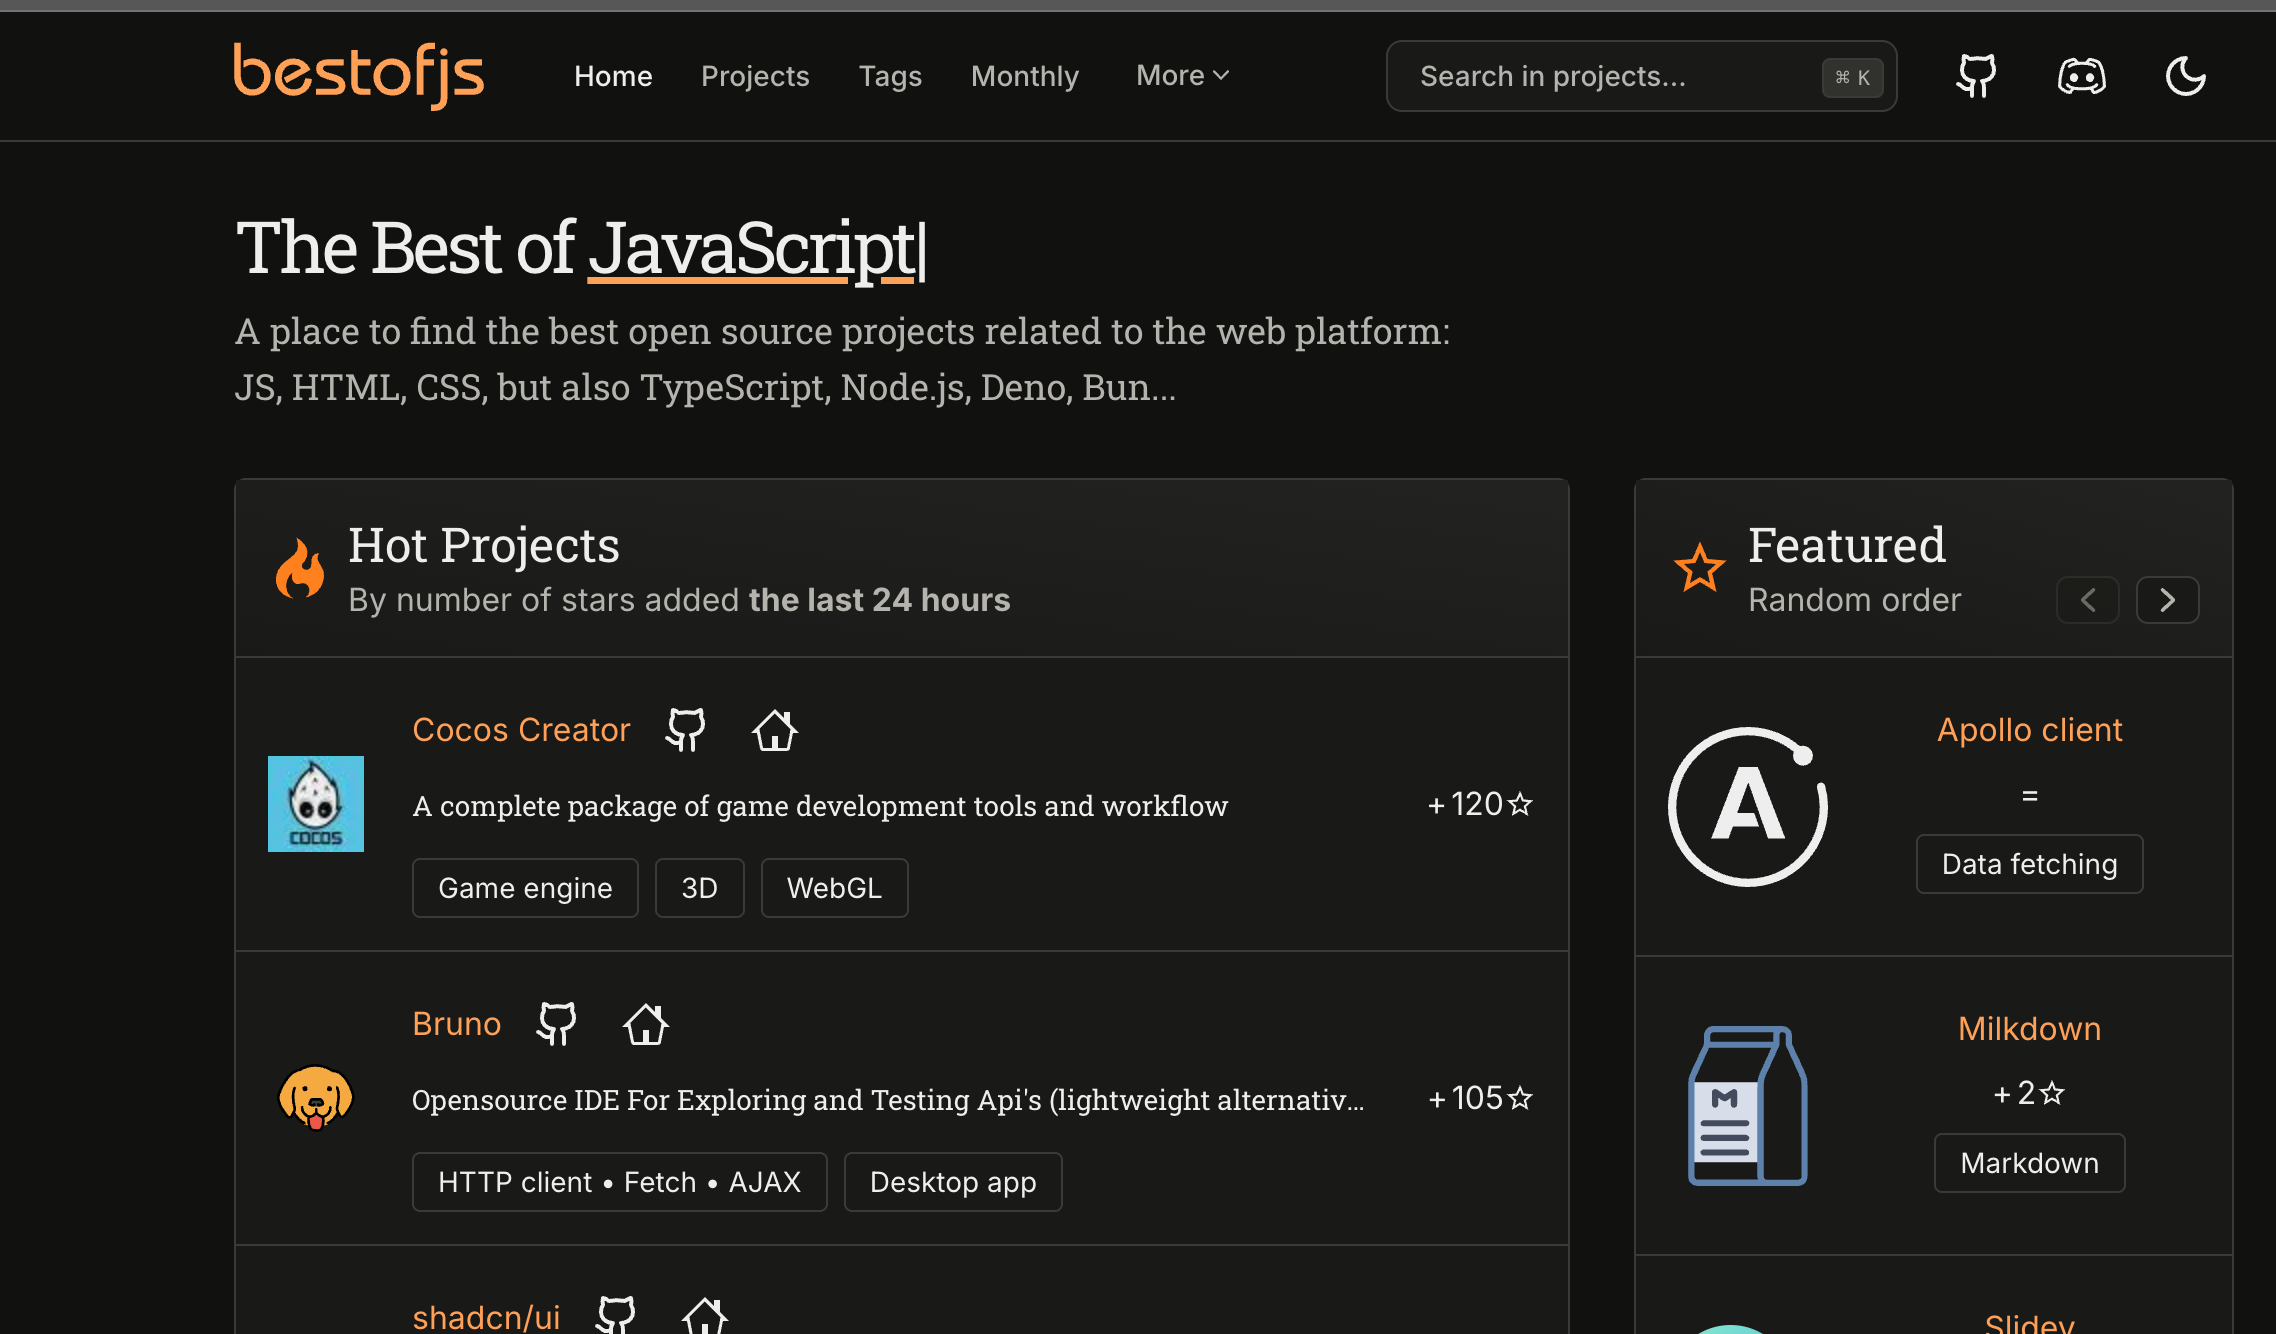Click the +120 stars count
The image size is (2276, 1334).
(x=1480, y=804)
